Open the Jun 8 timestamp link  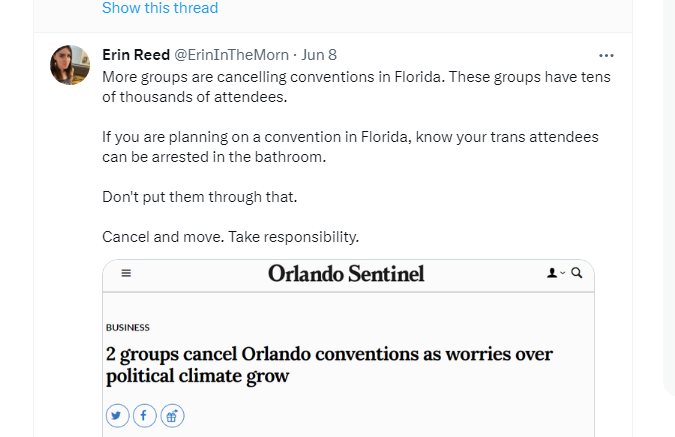click(319, 55)
